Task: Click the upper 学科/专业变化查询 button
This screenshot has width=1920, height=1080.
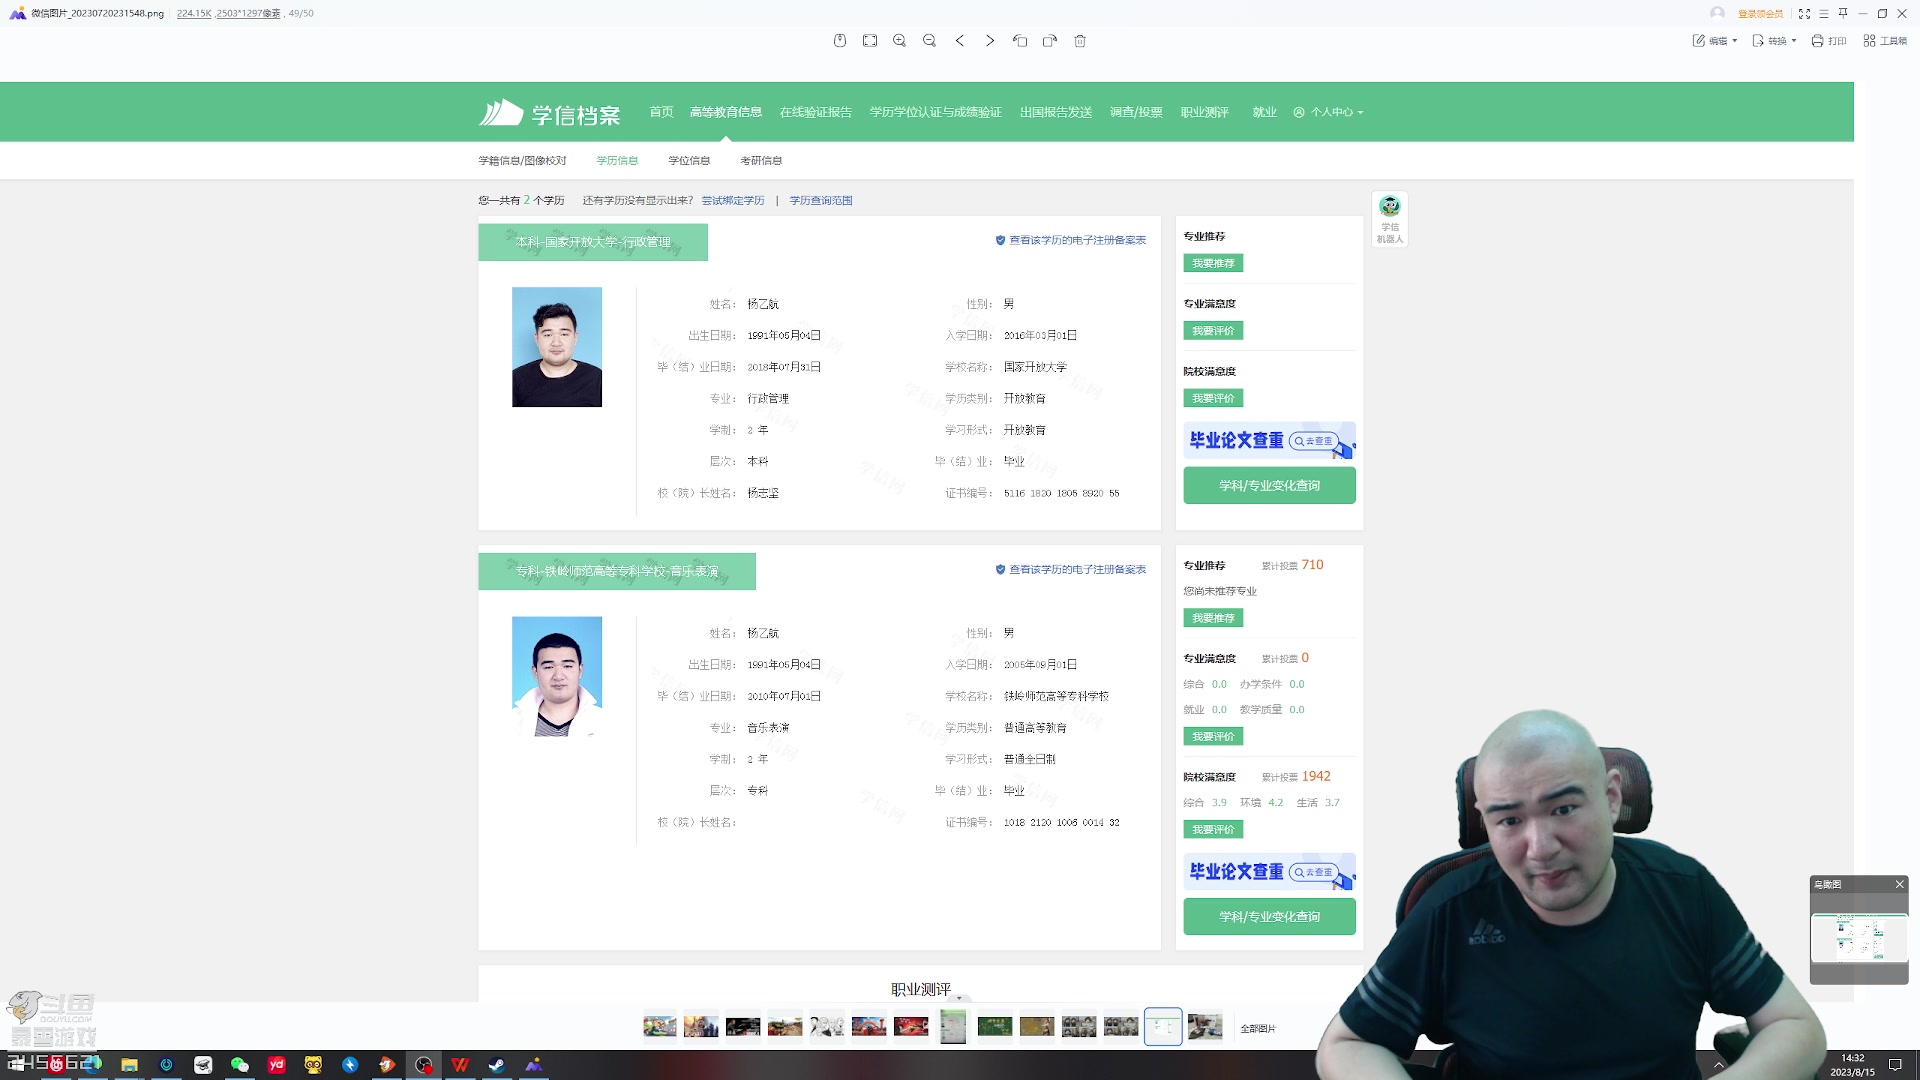Action: click(x=1269, y=485)
